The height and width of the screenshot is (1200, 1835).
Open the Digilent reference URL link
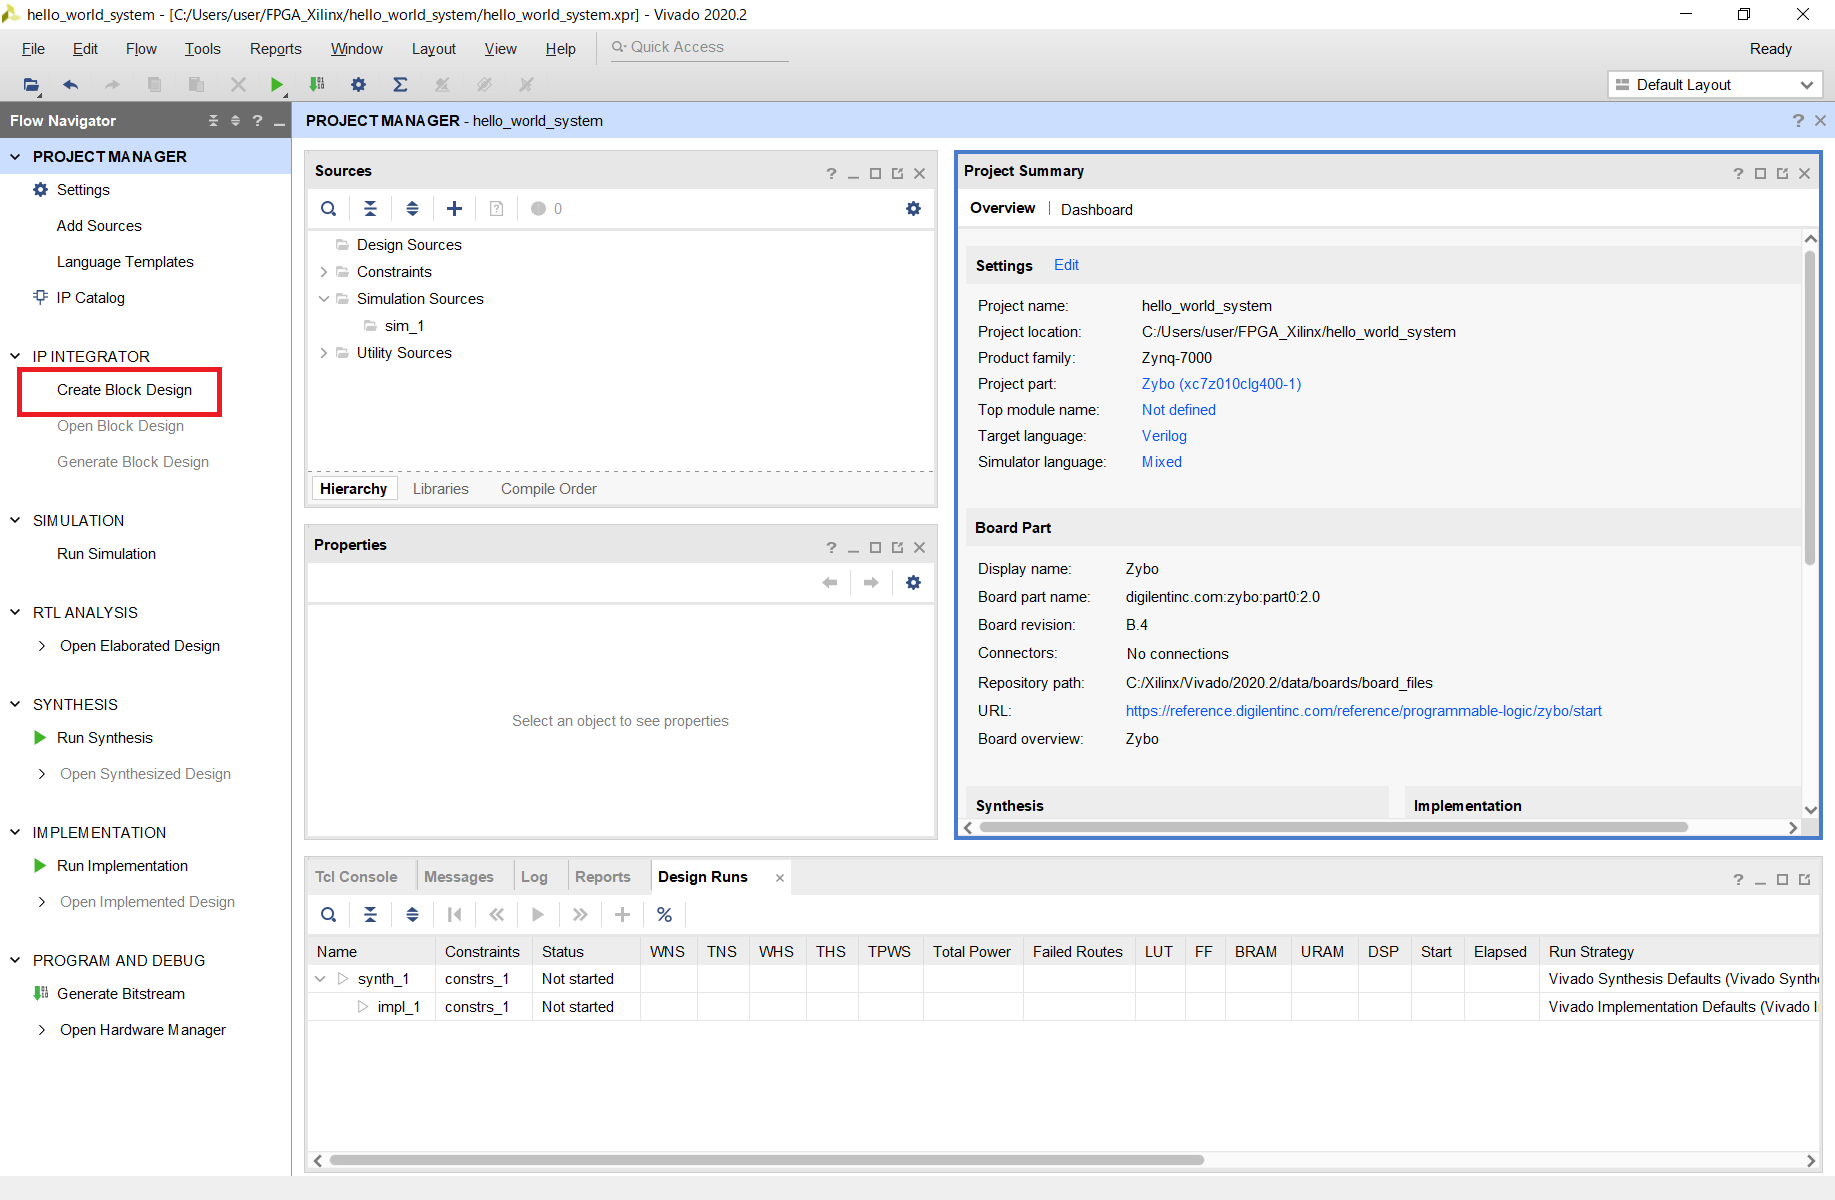1364,711
